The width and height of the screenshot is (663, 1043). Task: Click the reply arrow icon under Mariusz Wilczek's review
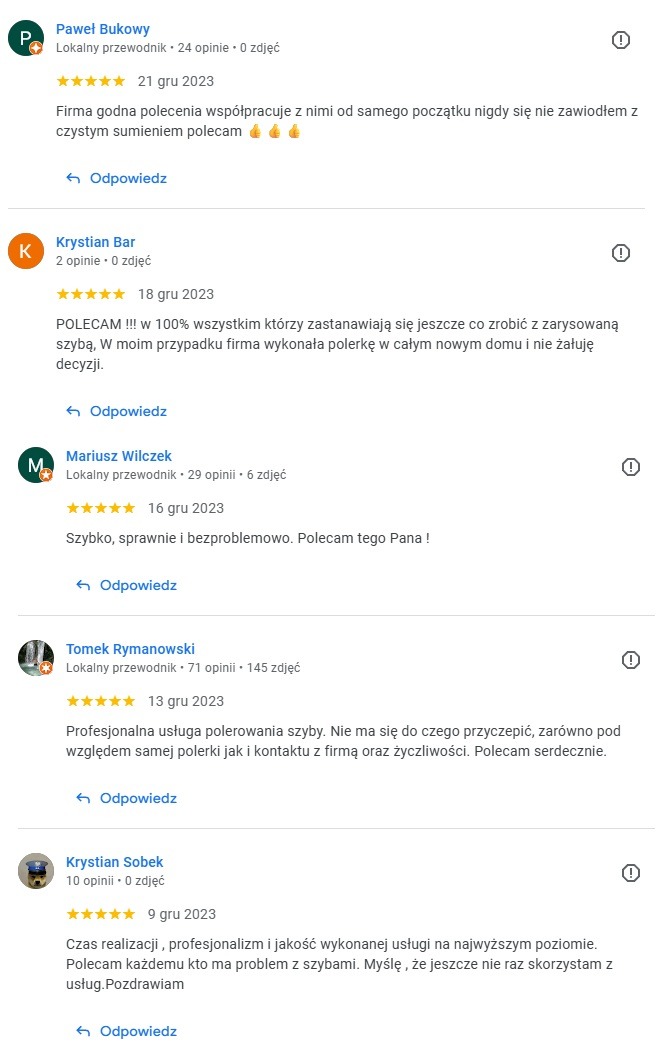[x=83, y=584]
